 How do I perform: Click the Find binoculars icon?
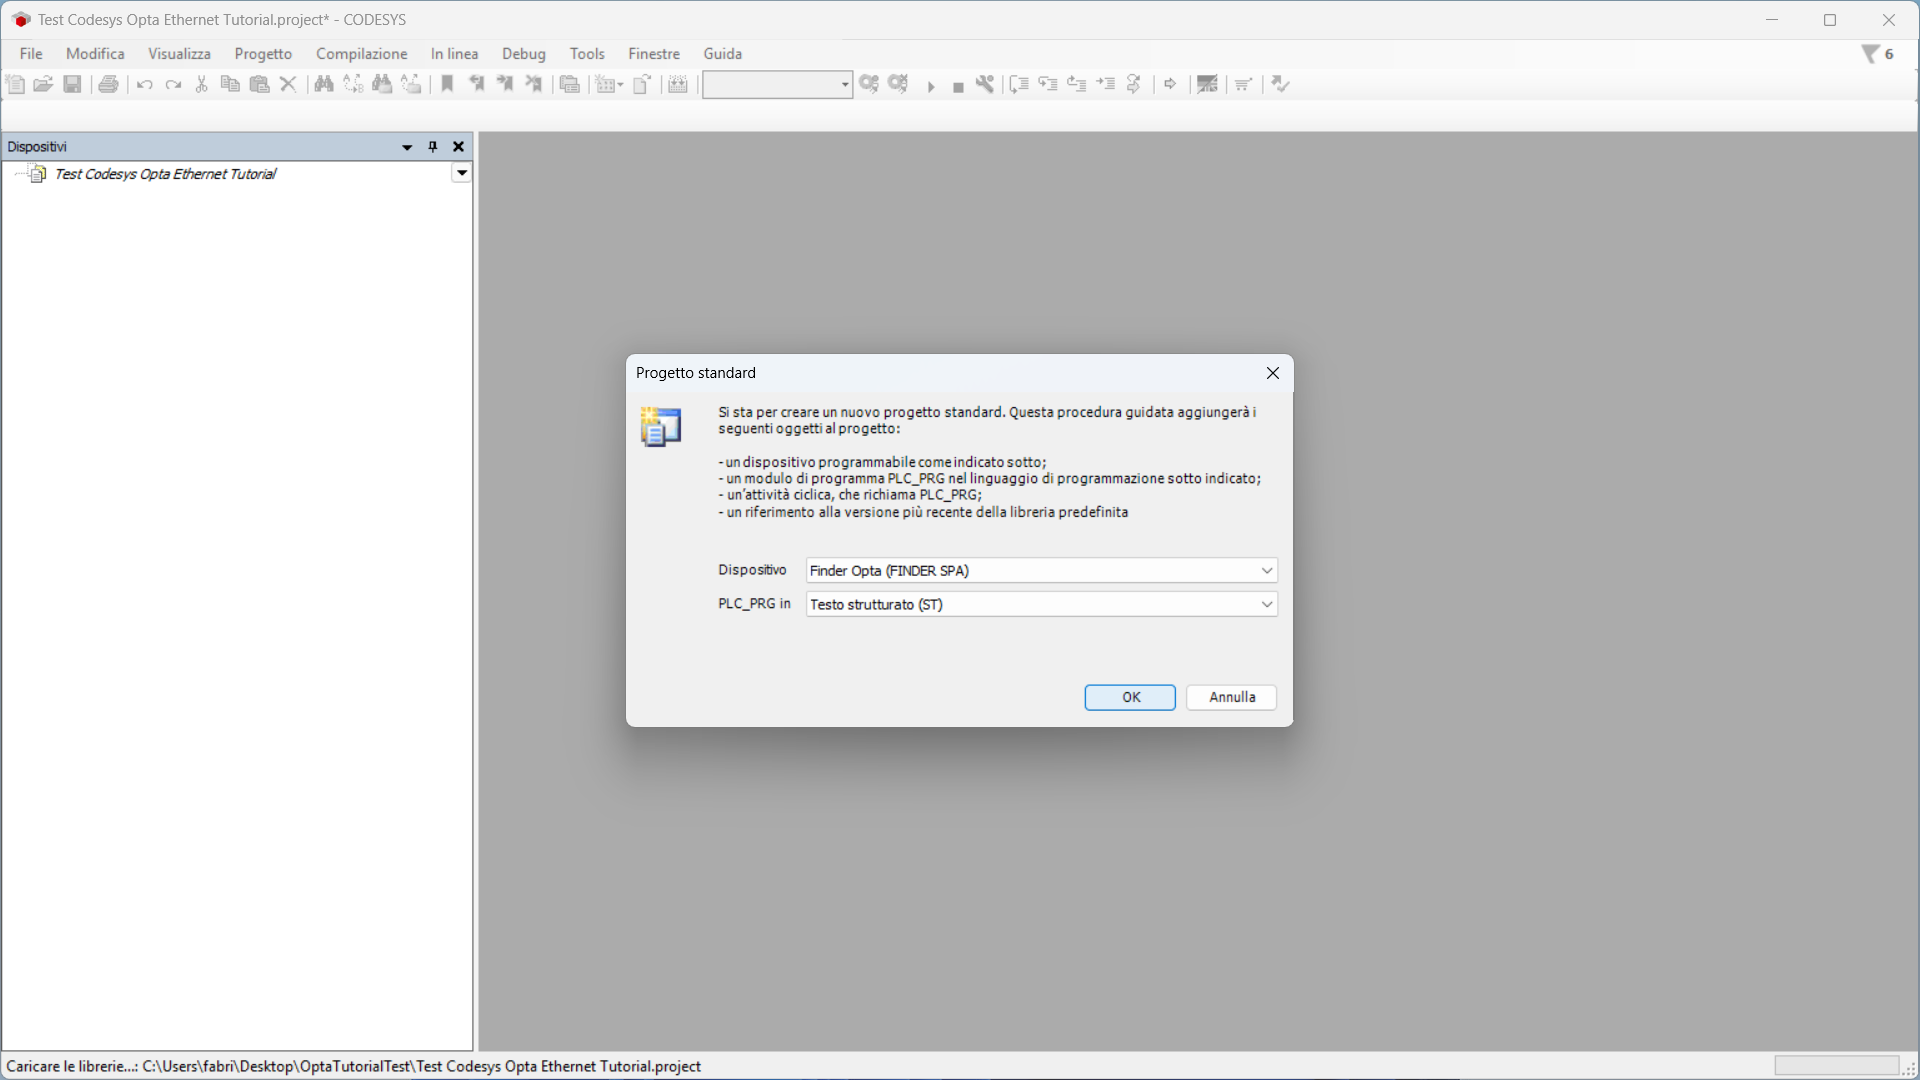pos(324,85)
